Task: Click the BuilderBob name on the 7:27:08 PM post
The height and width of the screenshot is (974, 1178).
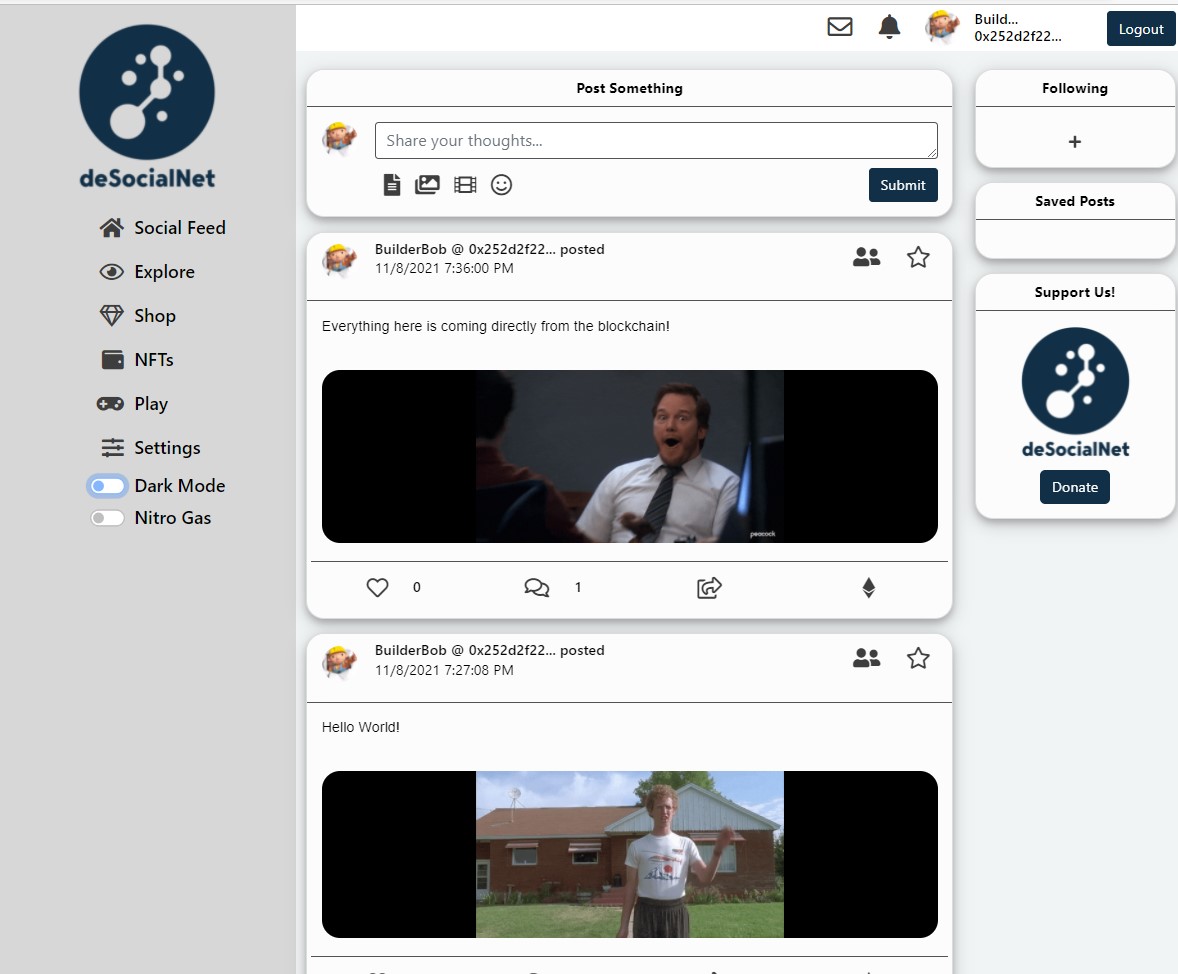Action: (x=410, y=651)
